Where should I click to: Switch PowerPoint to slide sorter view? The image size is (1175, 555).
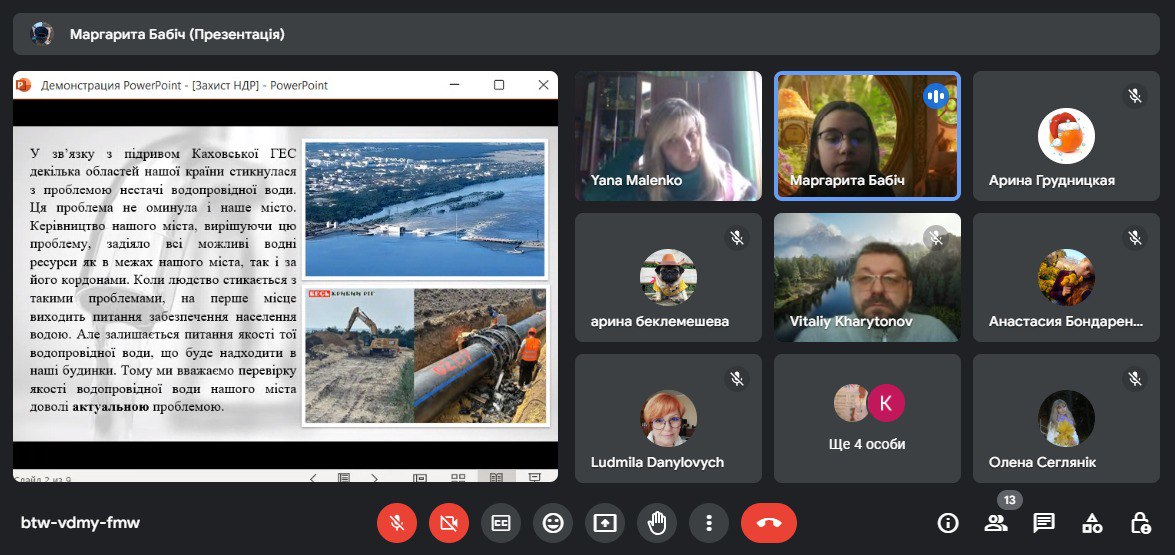[x=458, y=478]
